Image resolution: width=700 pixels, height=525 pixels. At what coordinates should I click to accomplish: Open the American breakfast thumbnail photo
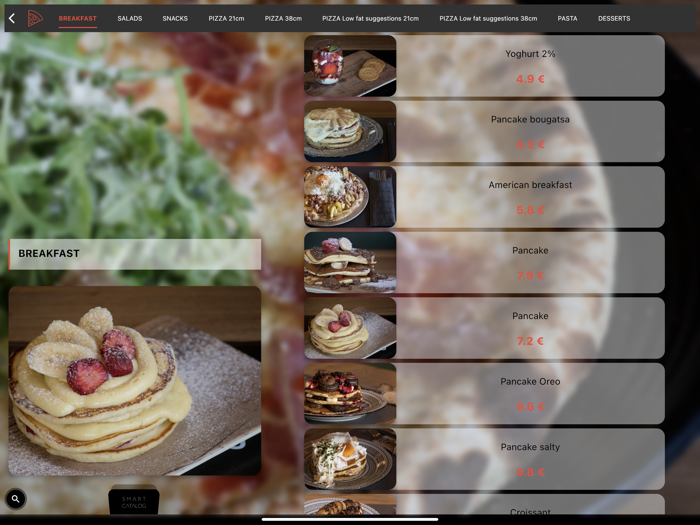coord(350,197)
